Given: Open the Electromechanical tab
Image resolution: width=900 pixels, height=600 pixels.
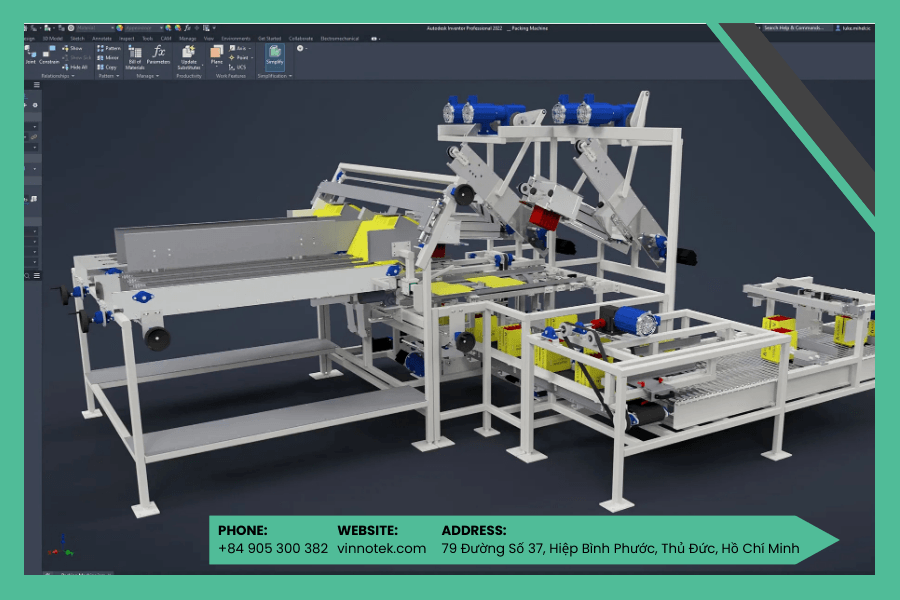Looking at the screenshot, I should 339,38.
